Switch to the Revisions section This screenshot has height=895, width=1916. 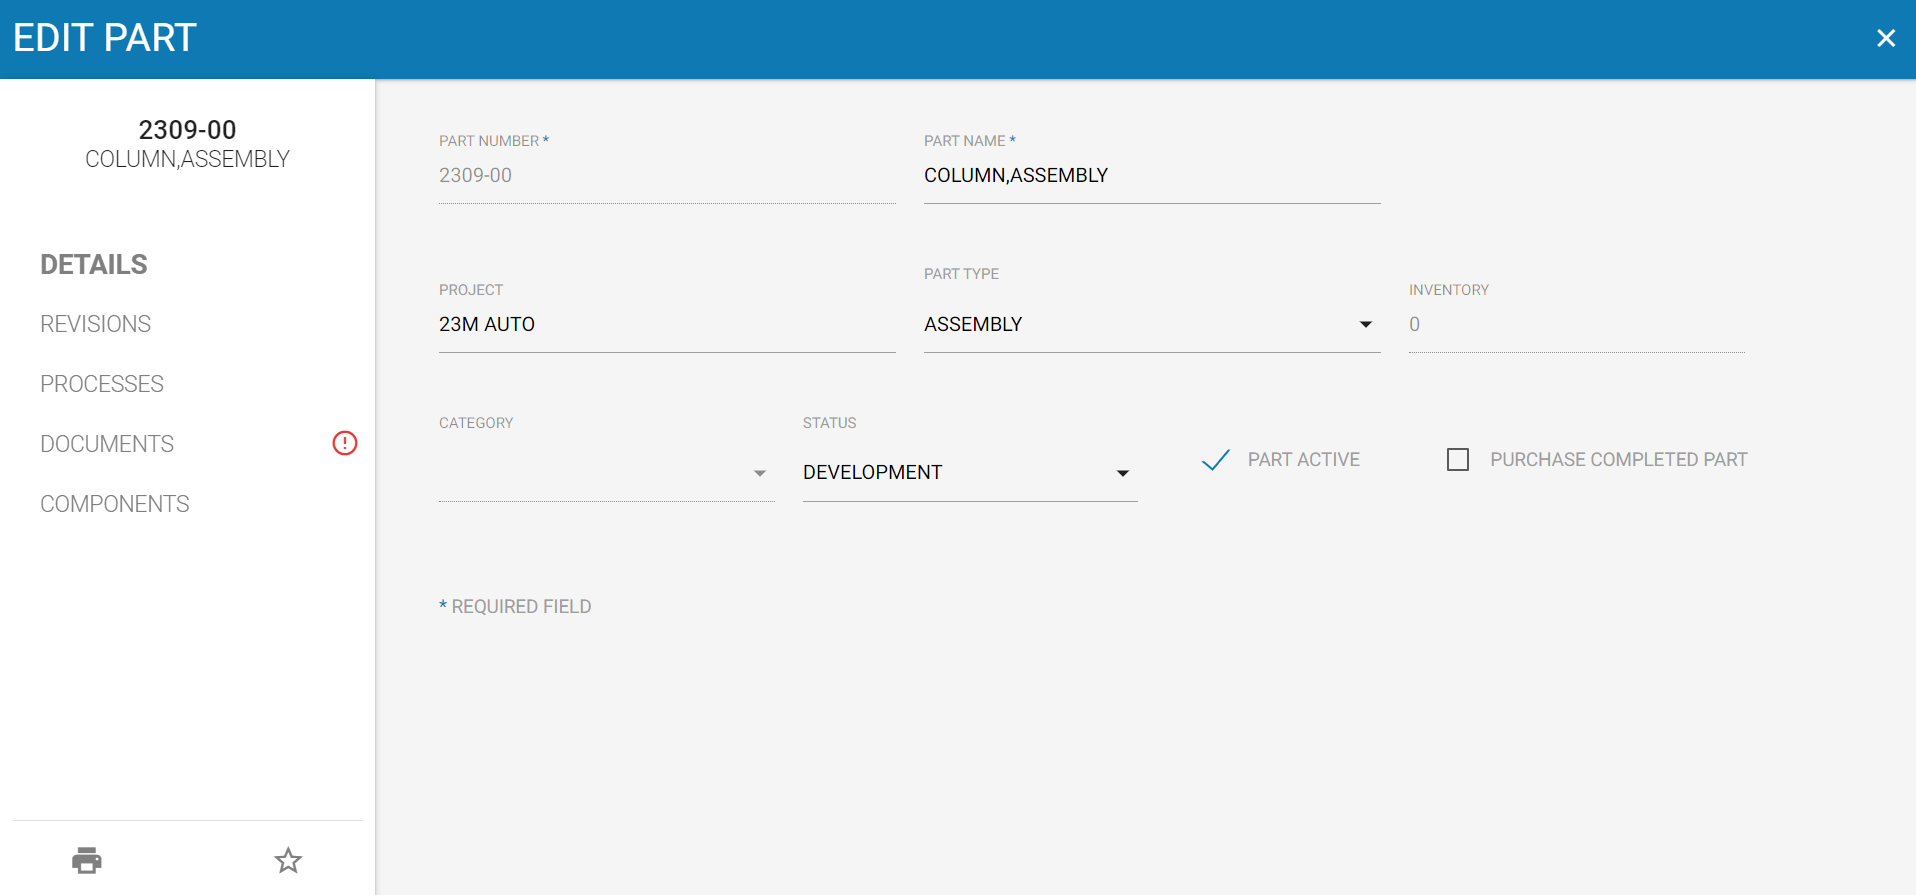96,324
